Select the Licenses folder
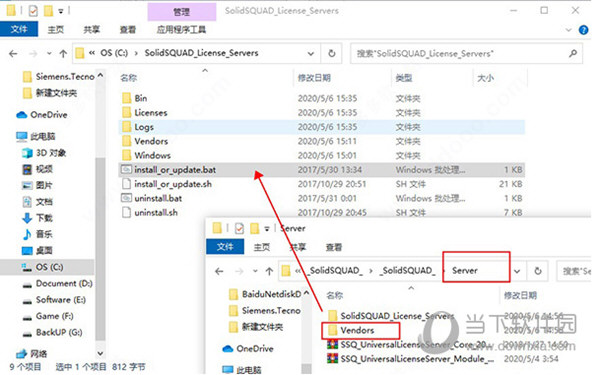Viewport: 600px width, 375px height. pyautogui.click(x=321, y=112)
